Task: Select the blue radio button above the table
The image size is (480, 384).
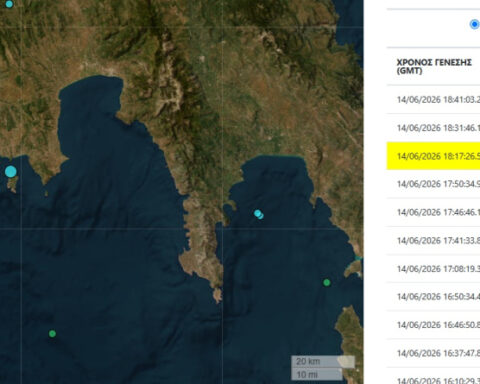Action: [474, 24]
